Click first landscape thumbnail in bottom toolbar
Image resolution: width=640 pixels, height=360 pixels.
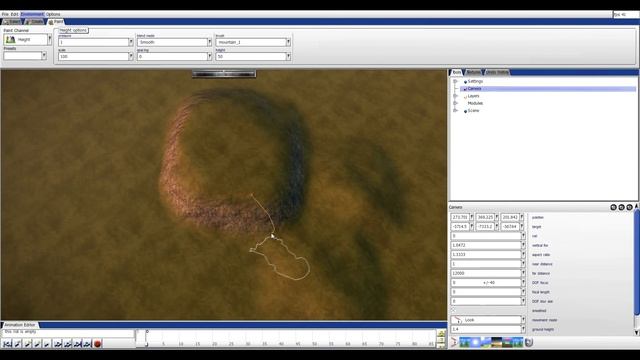point(464,342)
